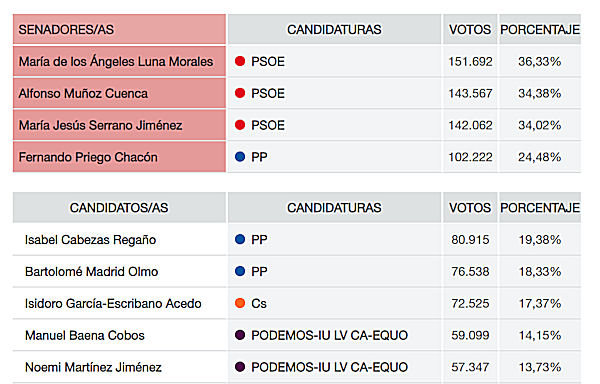The image size is (600, 384).
Task: Click the purple dot in Noemi Martínez Jiménez row
Action: [x=240, y=367]
